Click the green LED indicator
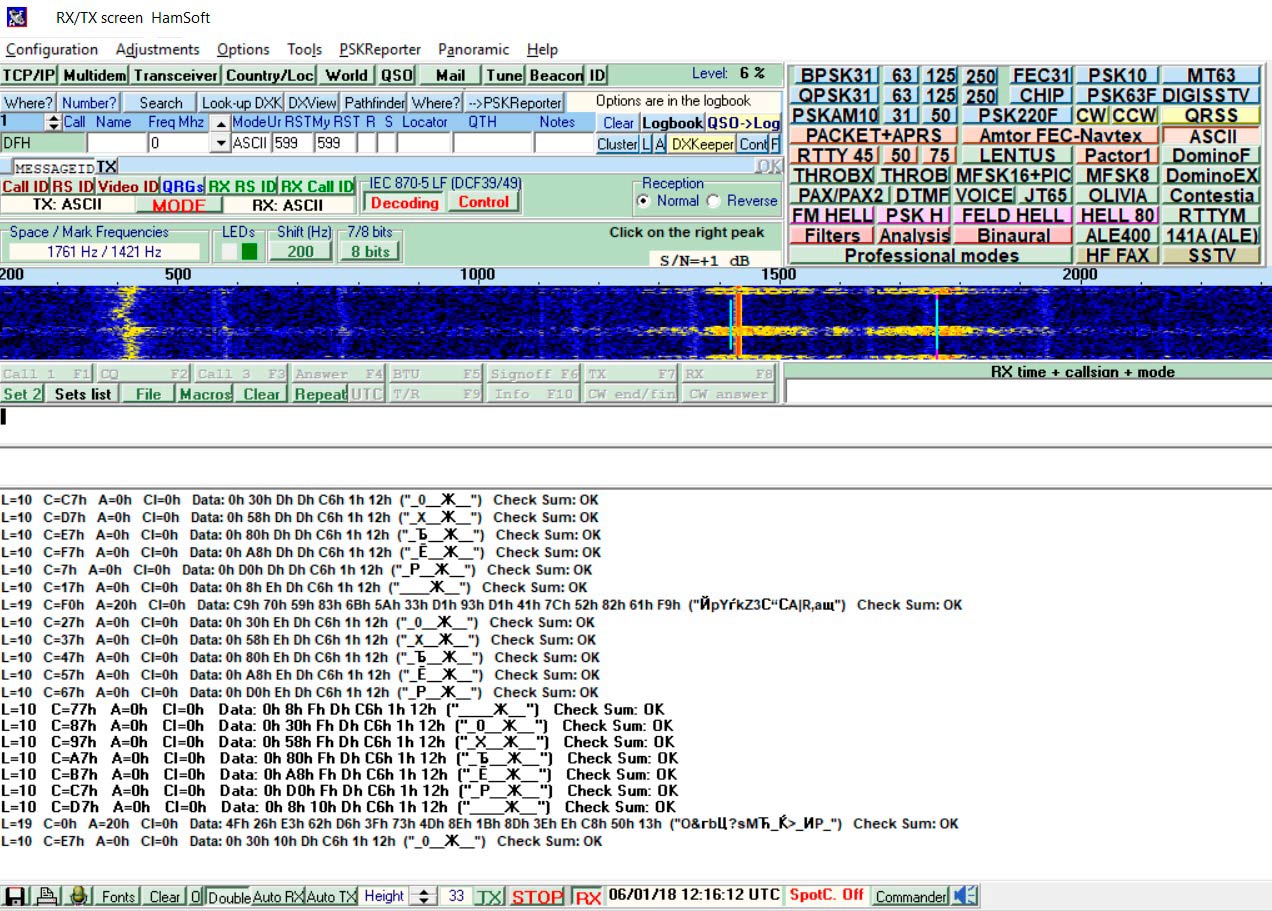 [249, 252]
